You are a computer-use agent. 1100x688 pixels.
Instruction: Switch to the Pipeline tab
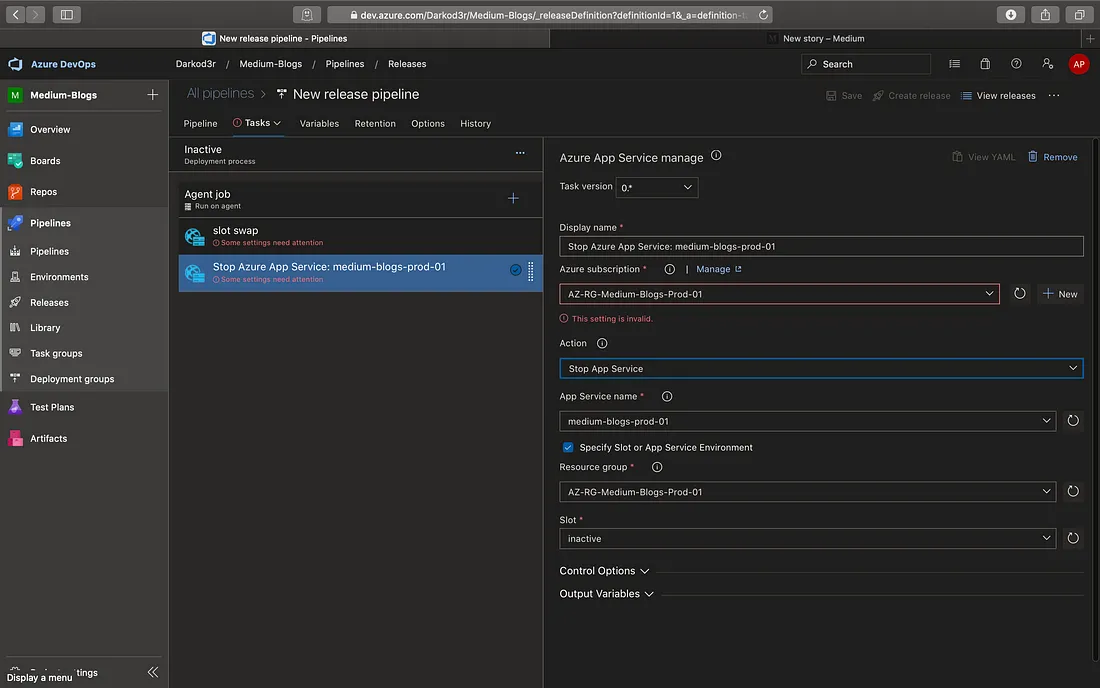pyautogui.click(x=201, y=123)
